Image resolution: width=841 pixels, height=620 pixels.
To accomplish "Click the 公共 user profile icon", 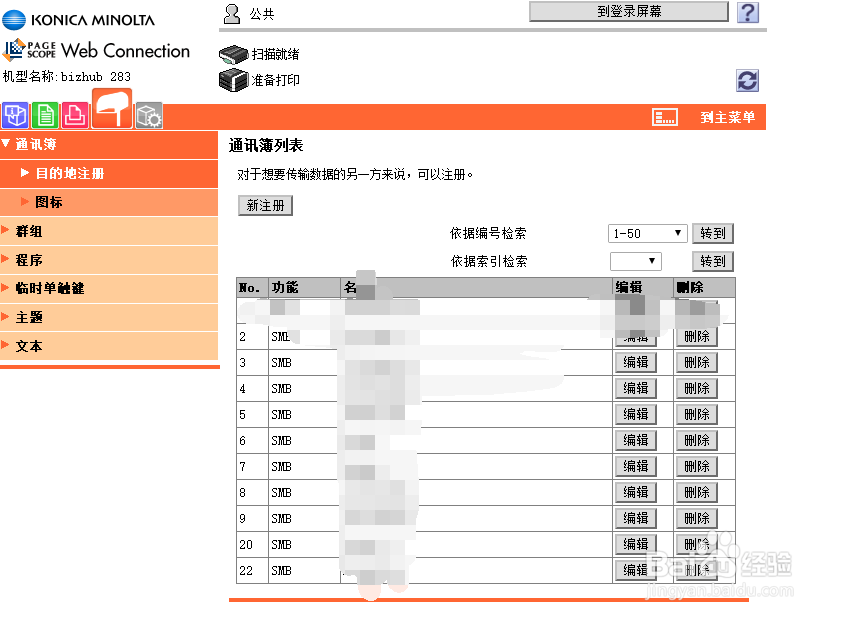I will (231, 13).
